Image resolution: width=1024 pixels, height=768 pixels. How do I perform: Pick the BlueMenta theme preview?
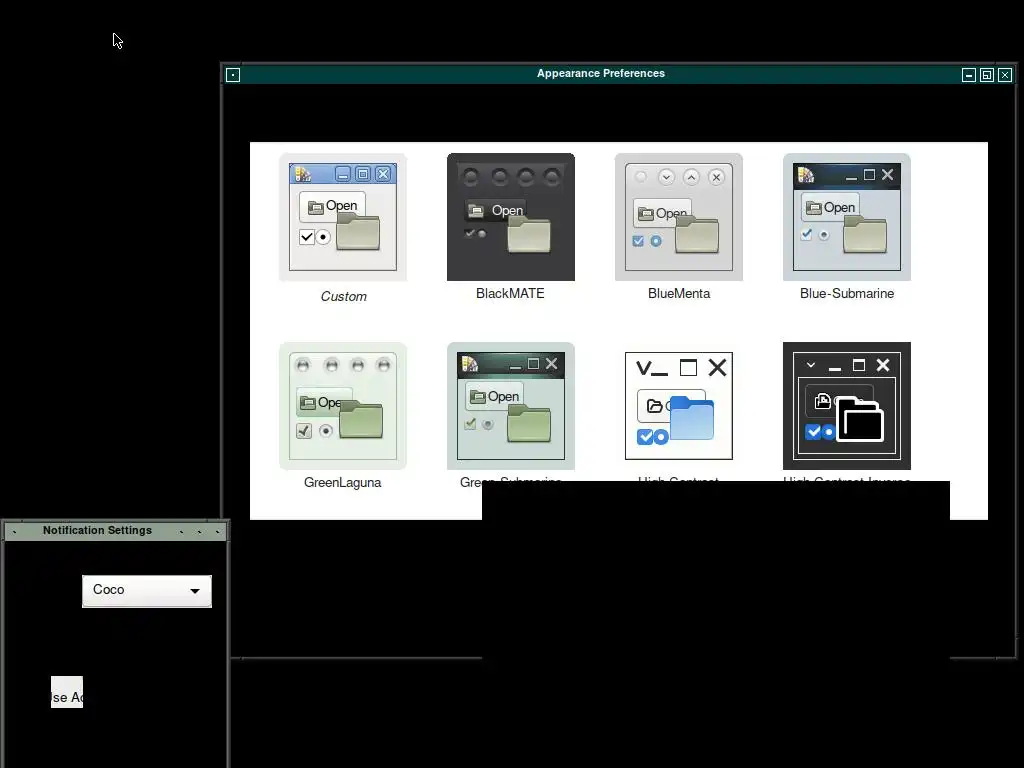pyautogui.click(x=679, y=217)
